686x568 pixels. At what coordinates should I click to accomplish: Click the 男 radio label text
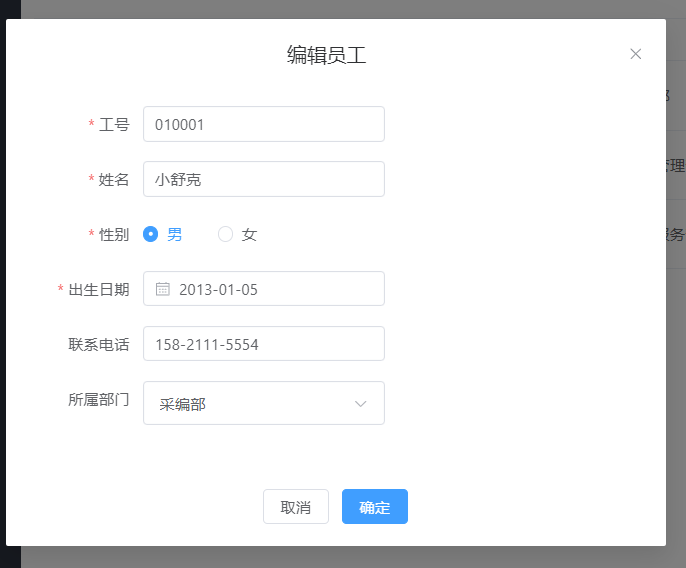click(175, 235)
